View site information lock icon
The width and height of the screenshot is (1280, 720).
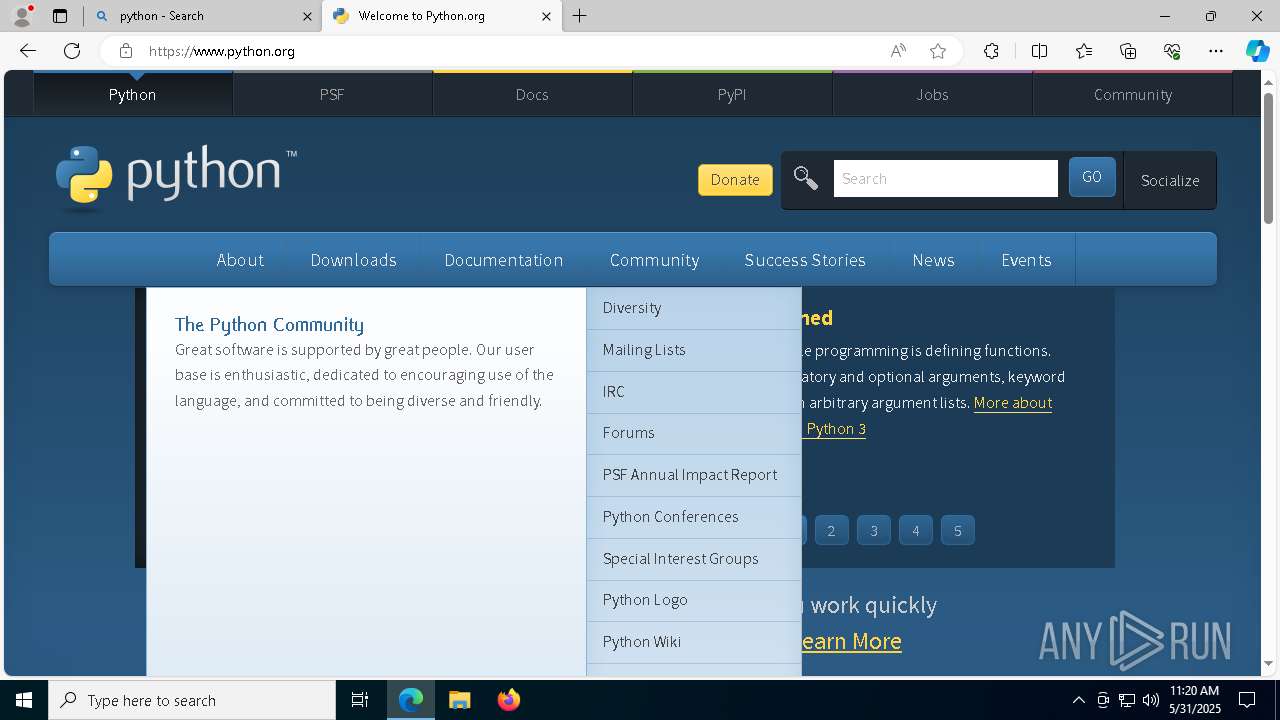click(x=125, y=51)
